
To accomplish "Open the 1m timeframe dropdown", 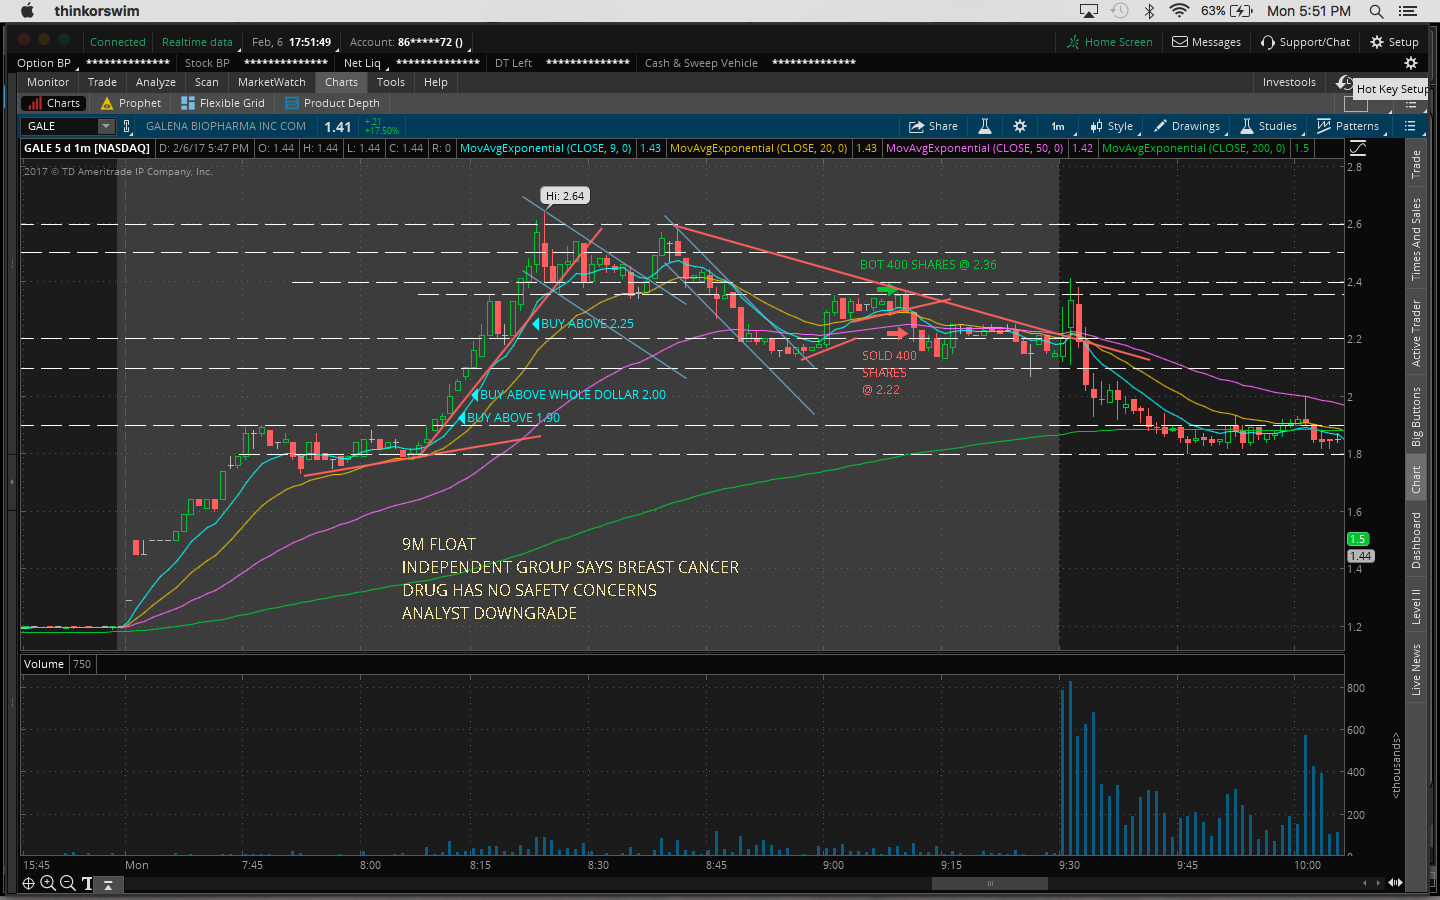I will (x=1058, y=126).
